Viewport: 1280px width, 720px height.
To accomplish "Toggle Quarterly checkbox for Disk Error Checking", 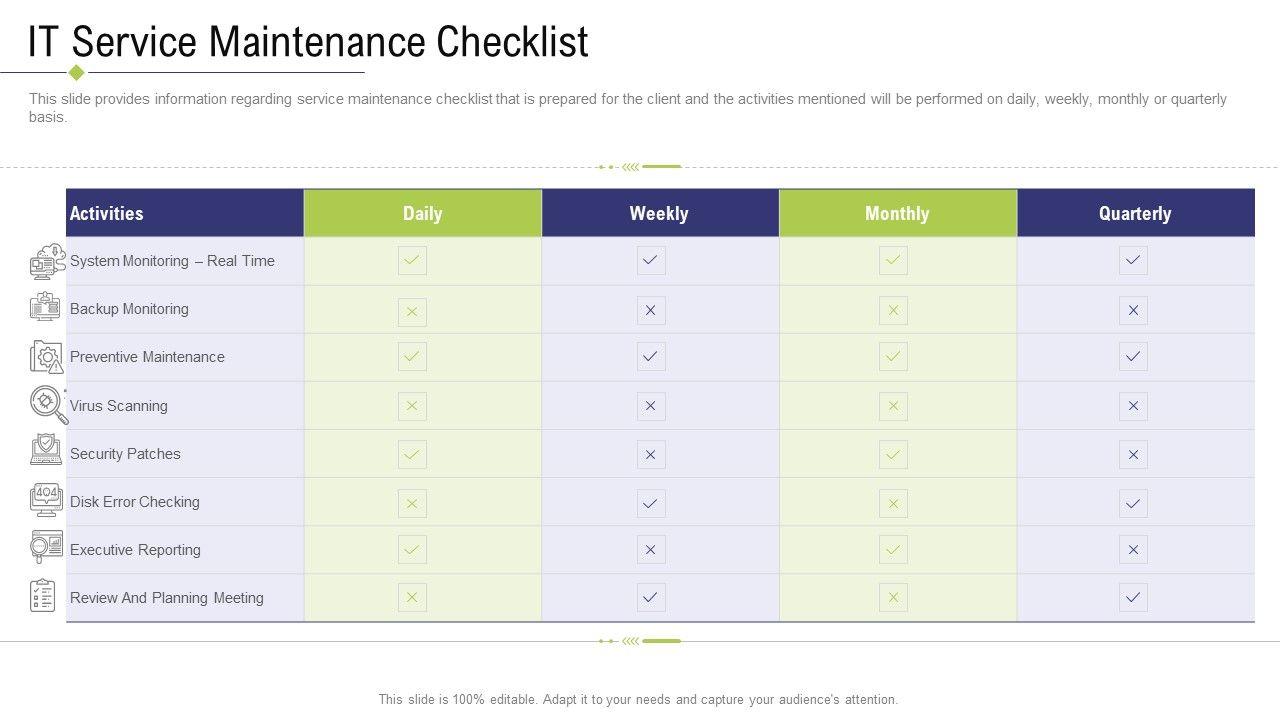I will point(1133,503).
